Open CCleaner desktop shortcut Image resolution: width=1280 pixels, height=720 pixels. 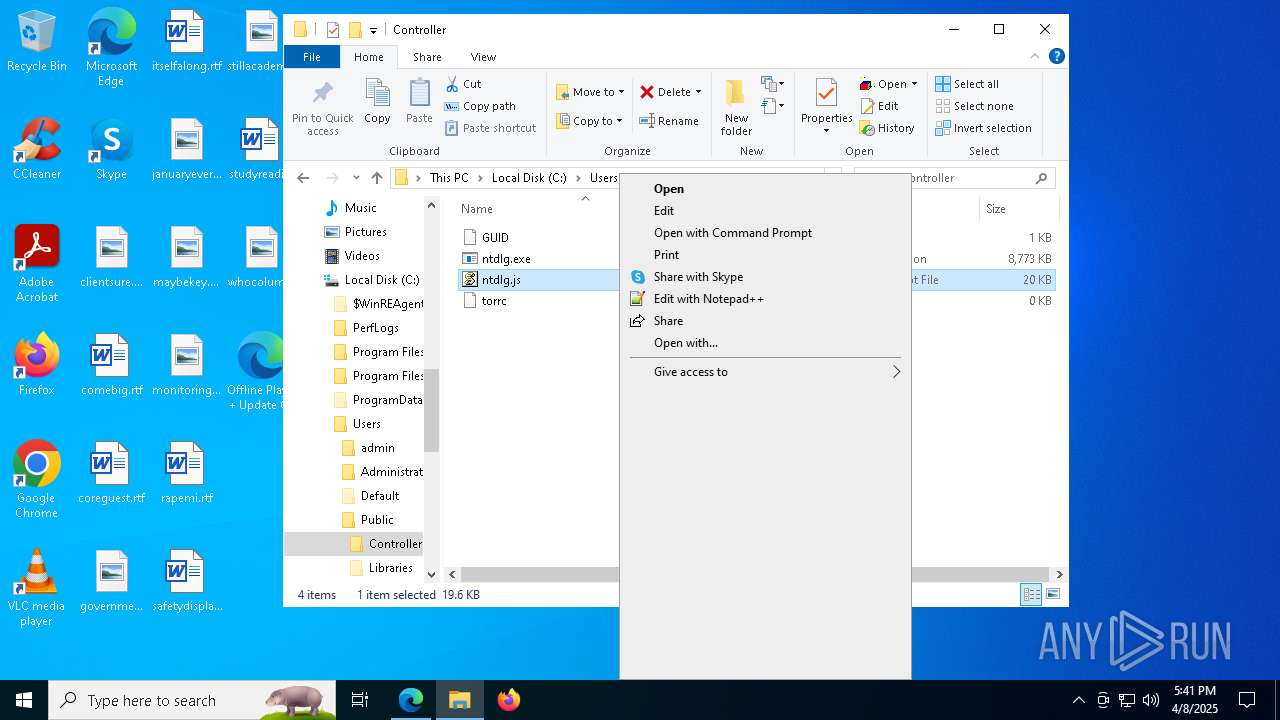point(37,150)
